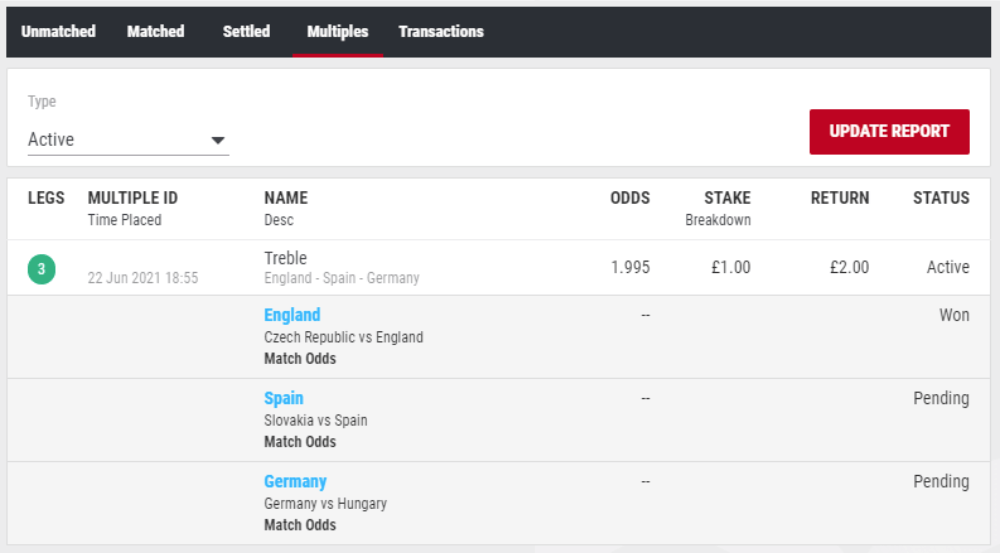
Task: Click the Return column header
Action: tap(839, 198)
